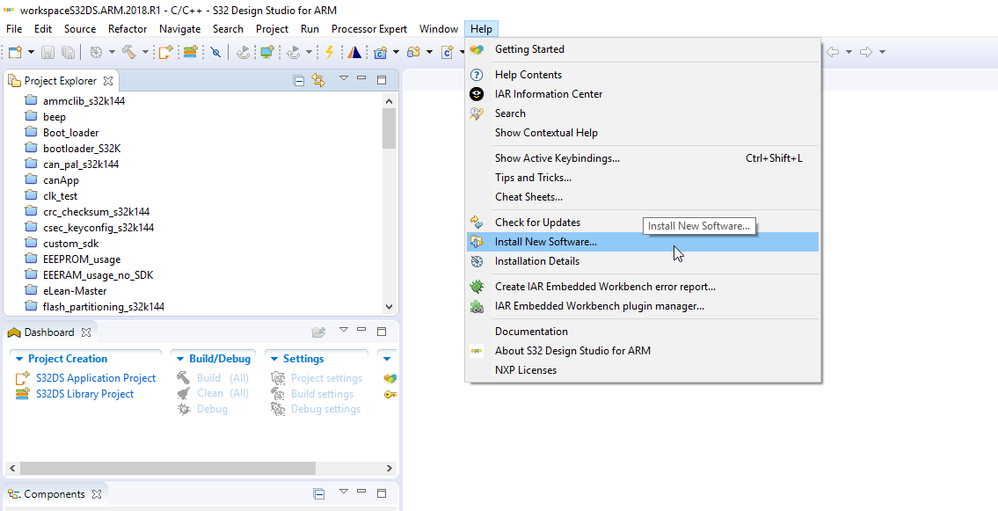Open IAR Embedded Workbench plugin manager
The image size is (998, 511).
point(642,306)
